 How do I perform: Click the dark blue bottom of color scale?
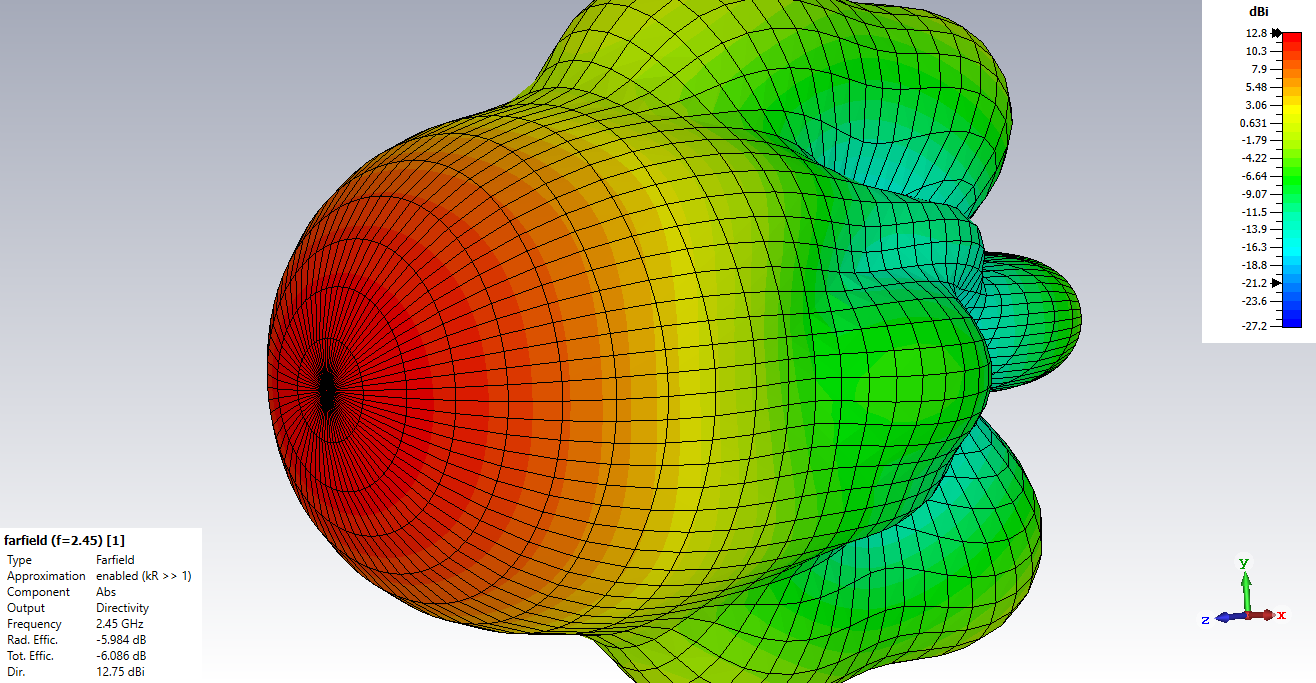point(1292,318)
